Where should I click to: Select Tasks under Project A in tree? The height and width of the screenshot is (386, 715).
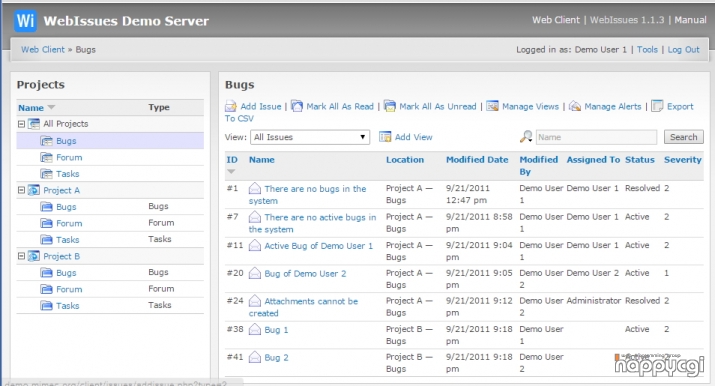pos(67,240)
